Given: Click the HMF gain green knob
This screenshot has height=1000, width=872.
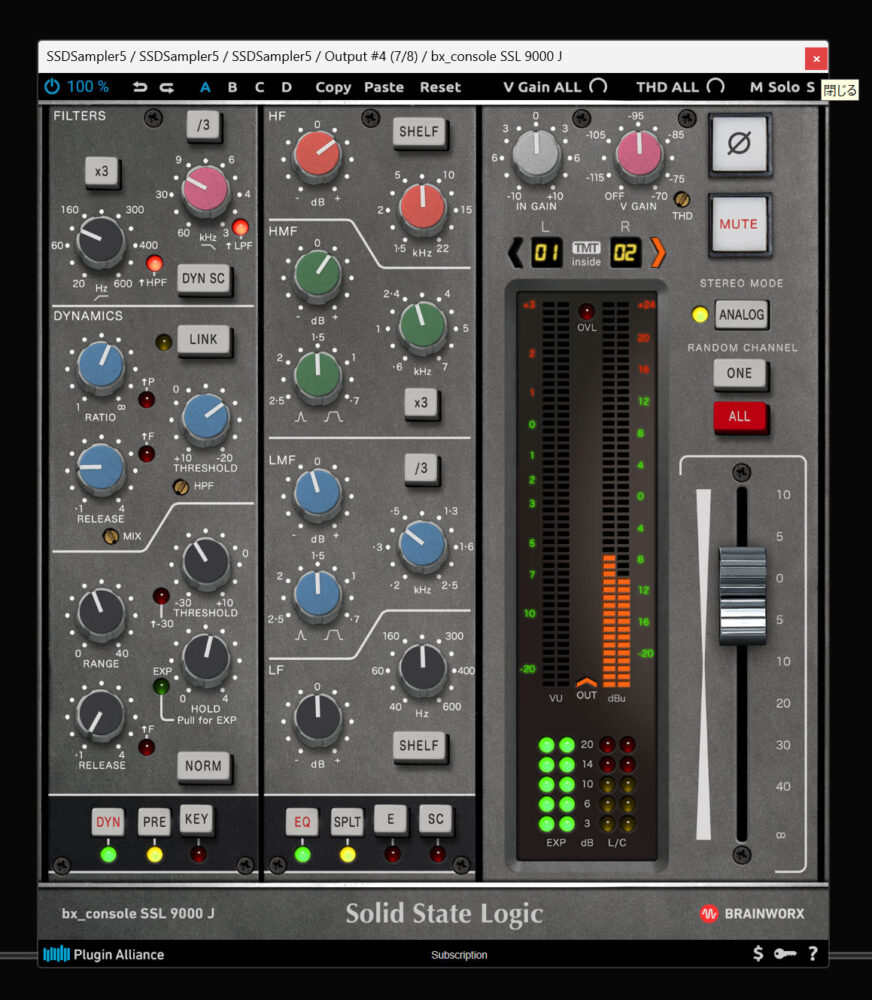Looking at the screenshot, I should [317, 274].
